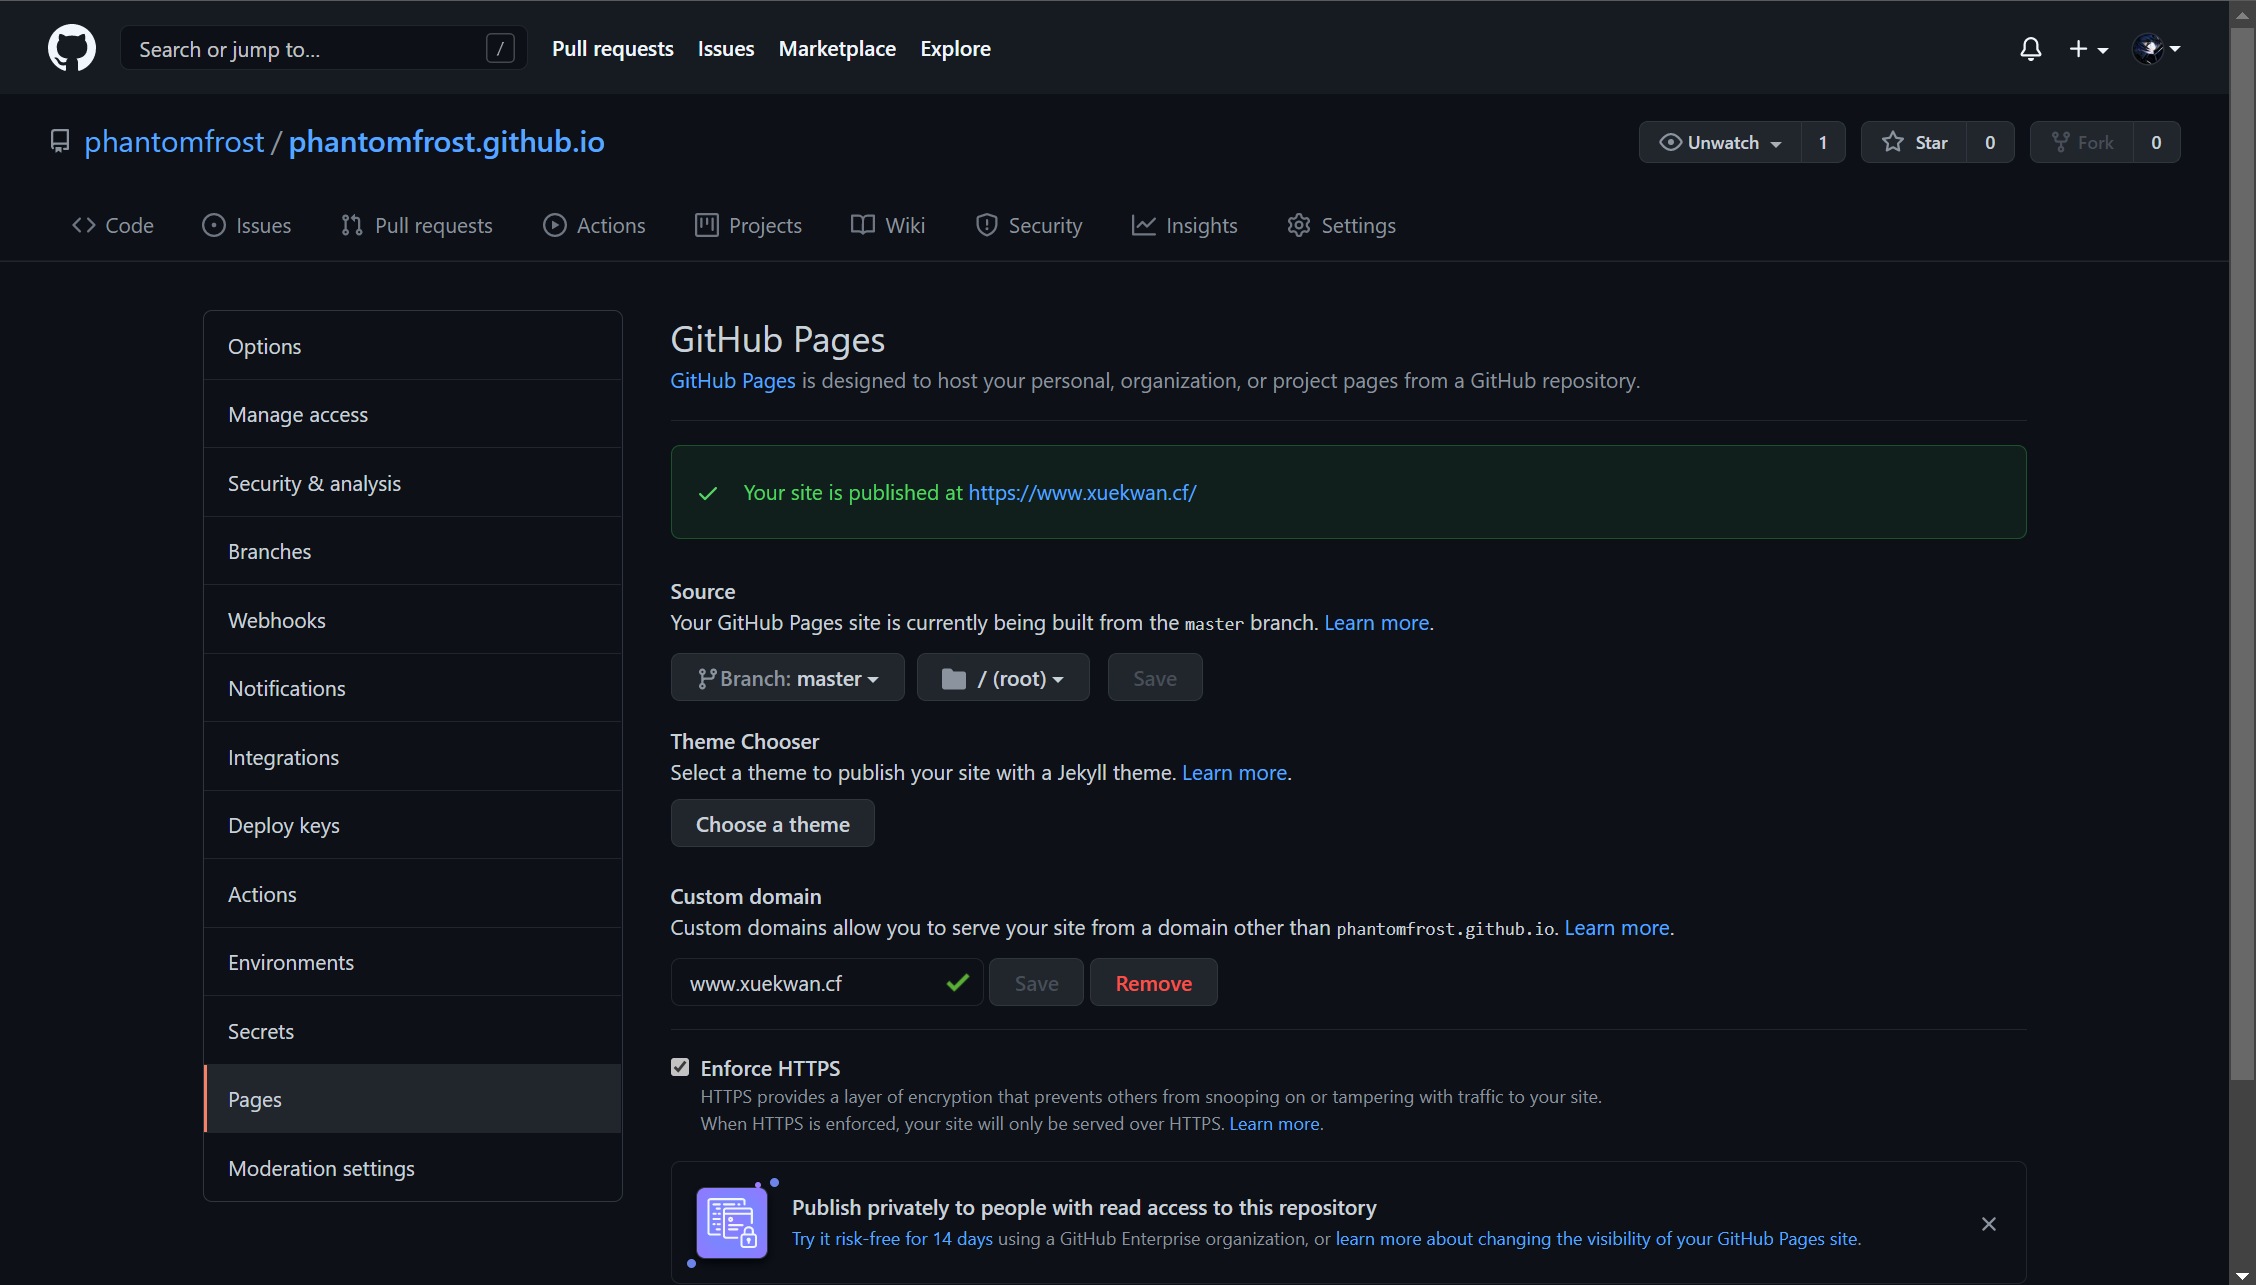
Task: Open the repository Issues tab
Action: (246, 225)
